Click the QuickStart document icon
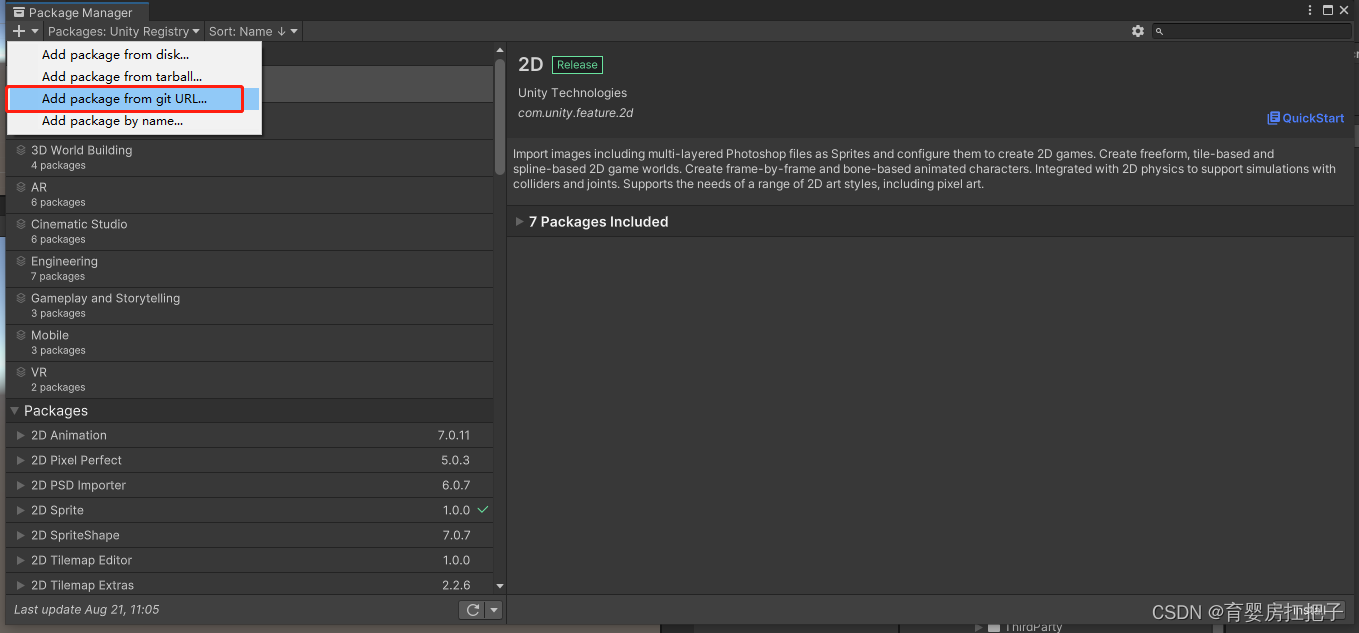The height and width of the screenshot is (633, 1359). [1276, 118]
